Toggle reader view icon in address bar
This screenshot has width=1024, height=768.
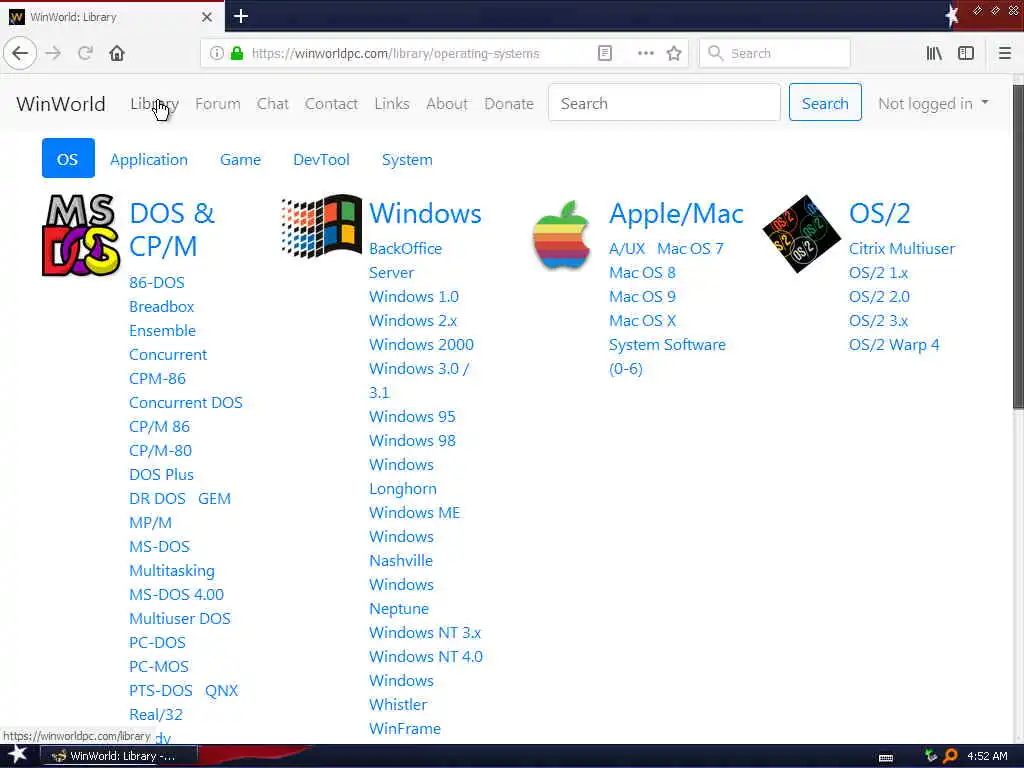tap(605, 53)
